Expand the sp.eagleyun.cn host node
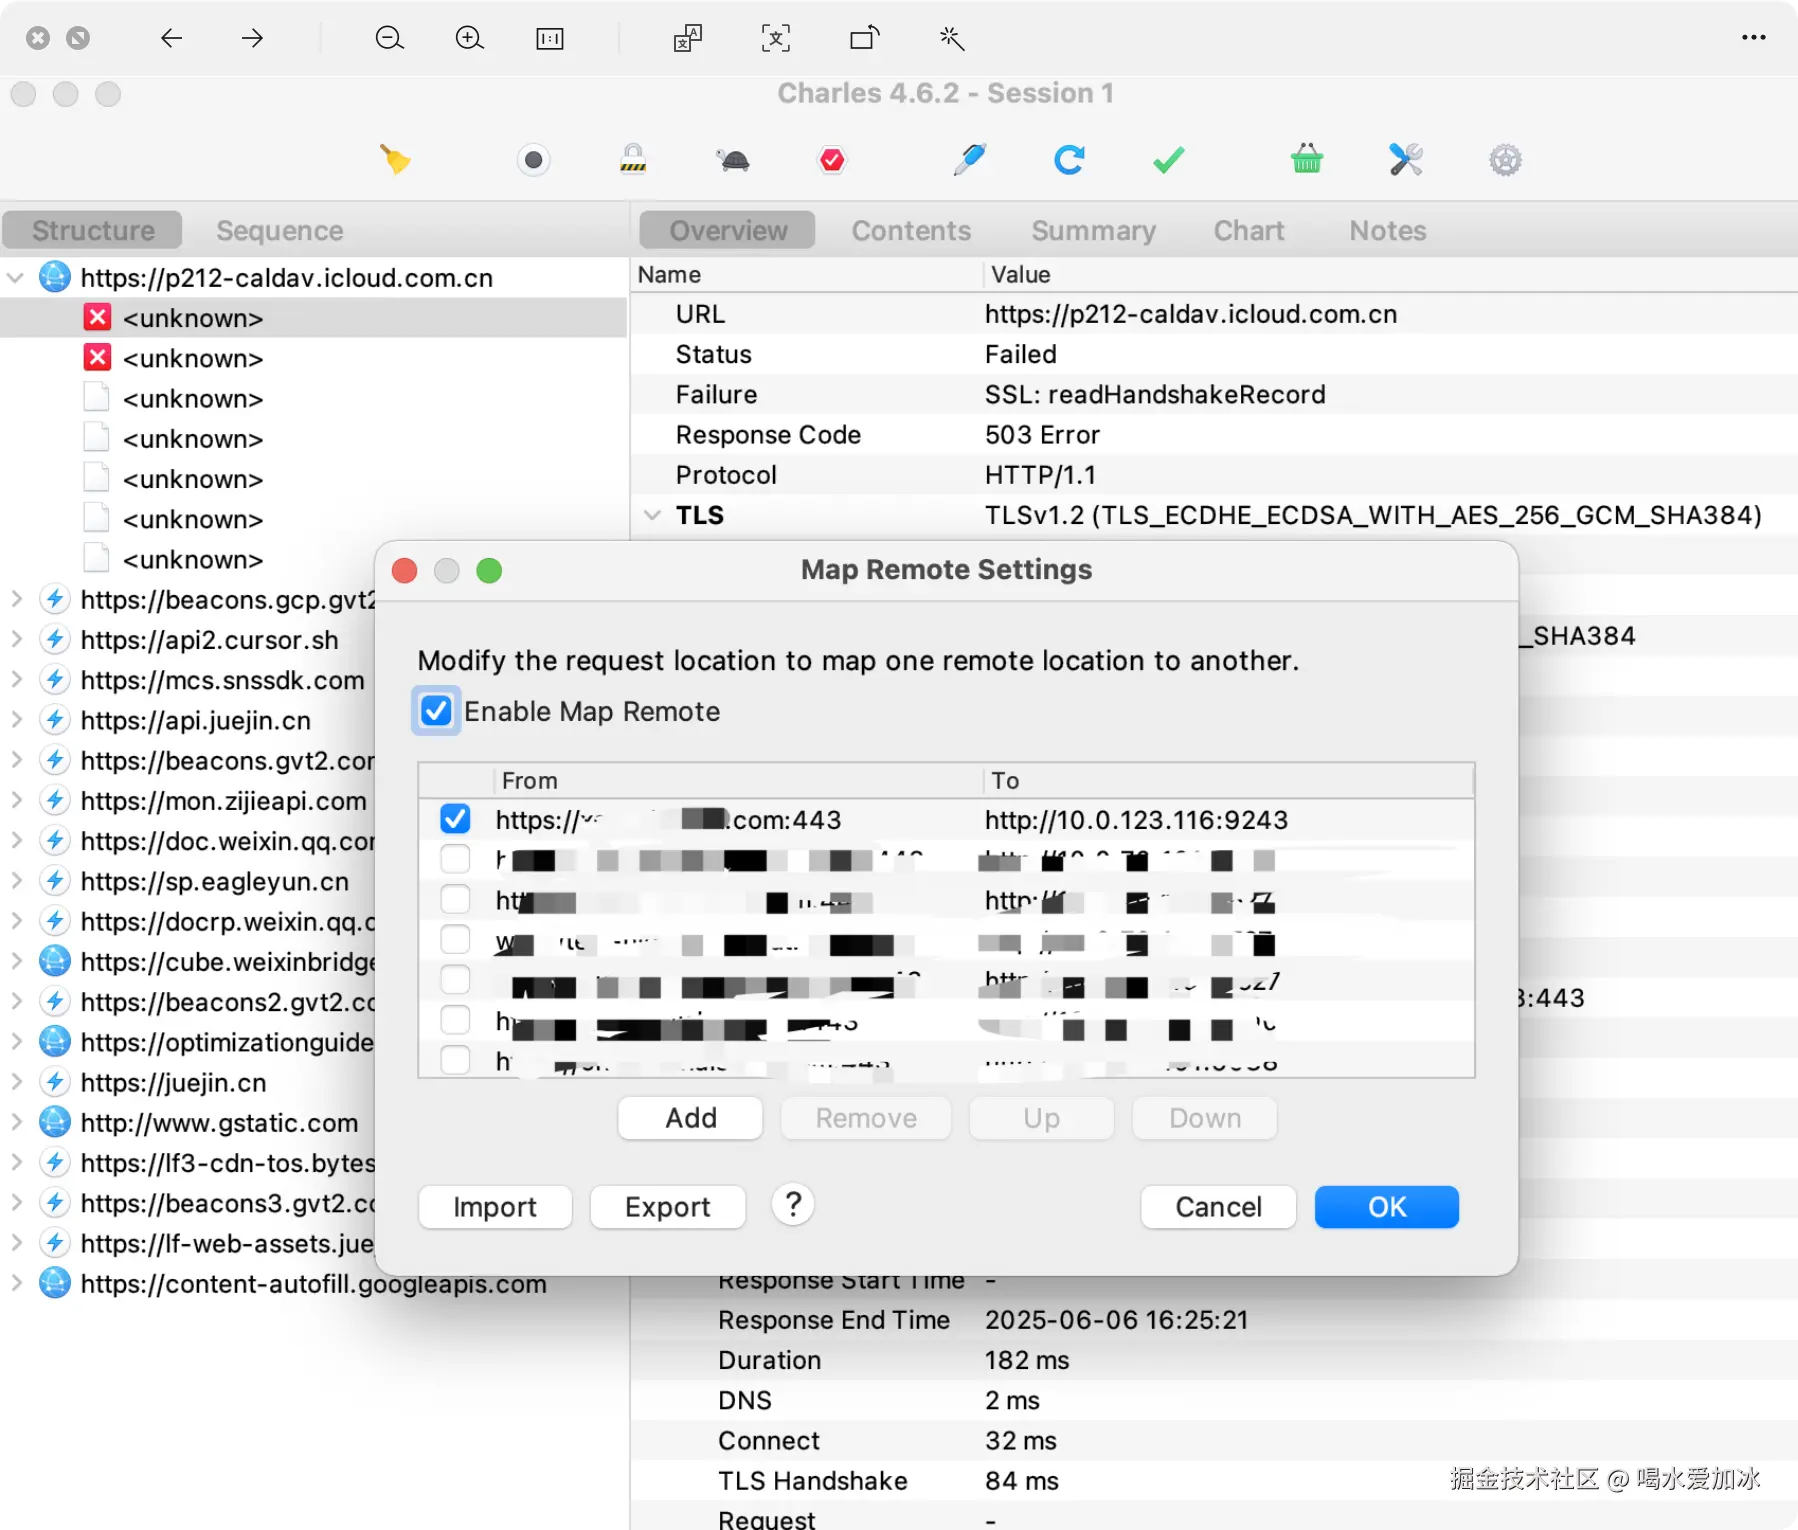The width and height of the screenshot is (1798, 1530). 16,880
